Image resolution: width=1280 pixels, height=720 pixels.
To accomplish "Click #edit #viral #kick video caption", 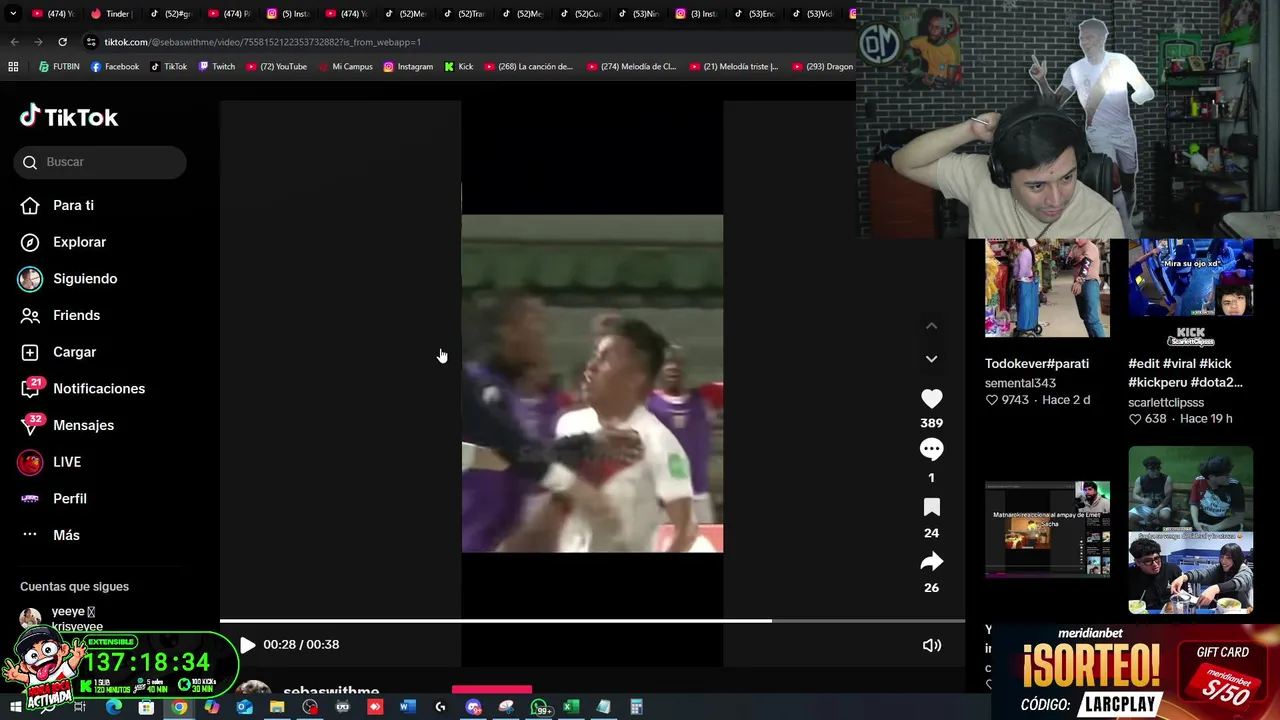I will click(1185, 373).
